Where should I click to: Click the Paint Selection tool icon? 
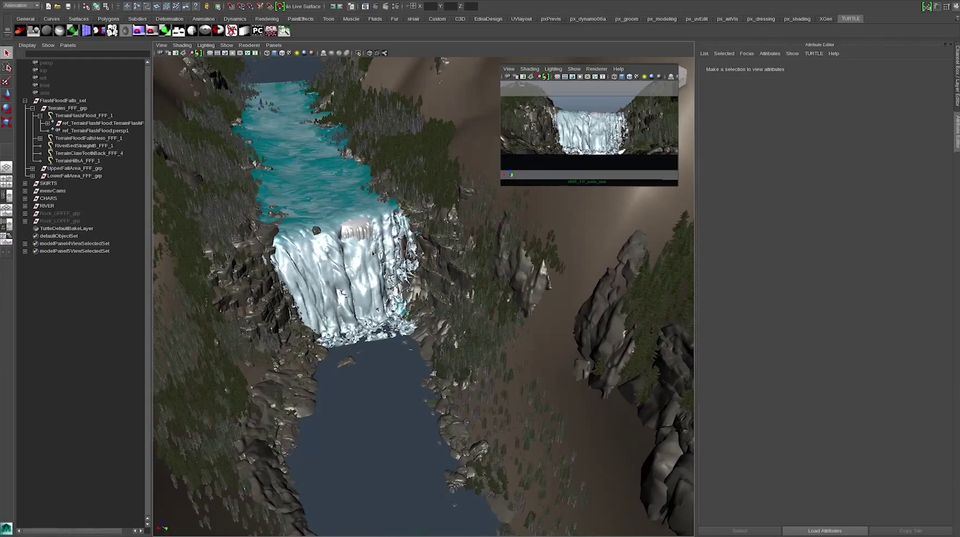coord(7,82)
